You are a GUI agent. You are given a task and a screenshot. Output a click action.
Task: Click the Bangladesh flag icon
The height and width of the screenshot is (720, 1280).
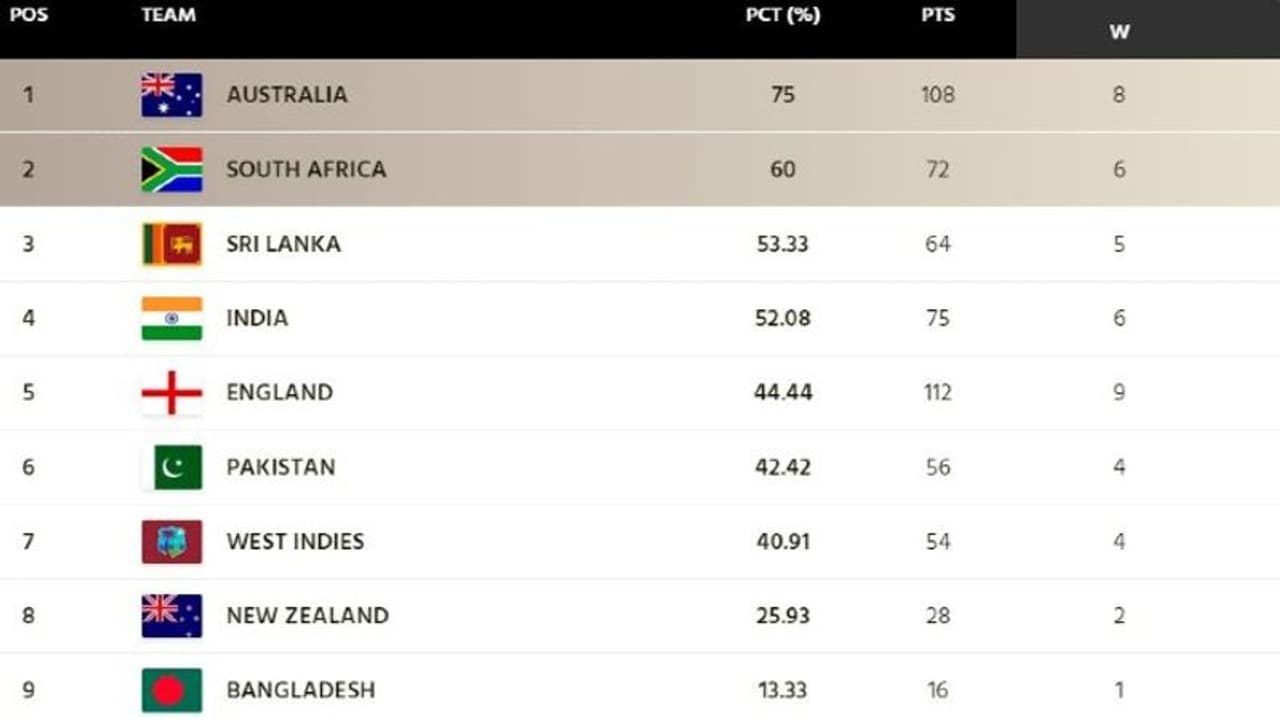click(171, 690)
